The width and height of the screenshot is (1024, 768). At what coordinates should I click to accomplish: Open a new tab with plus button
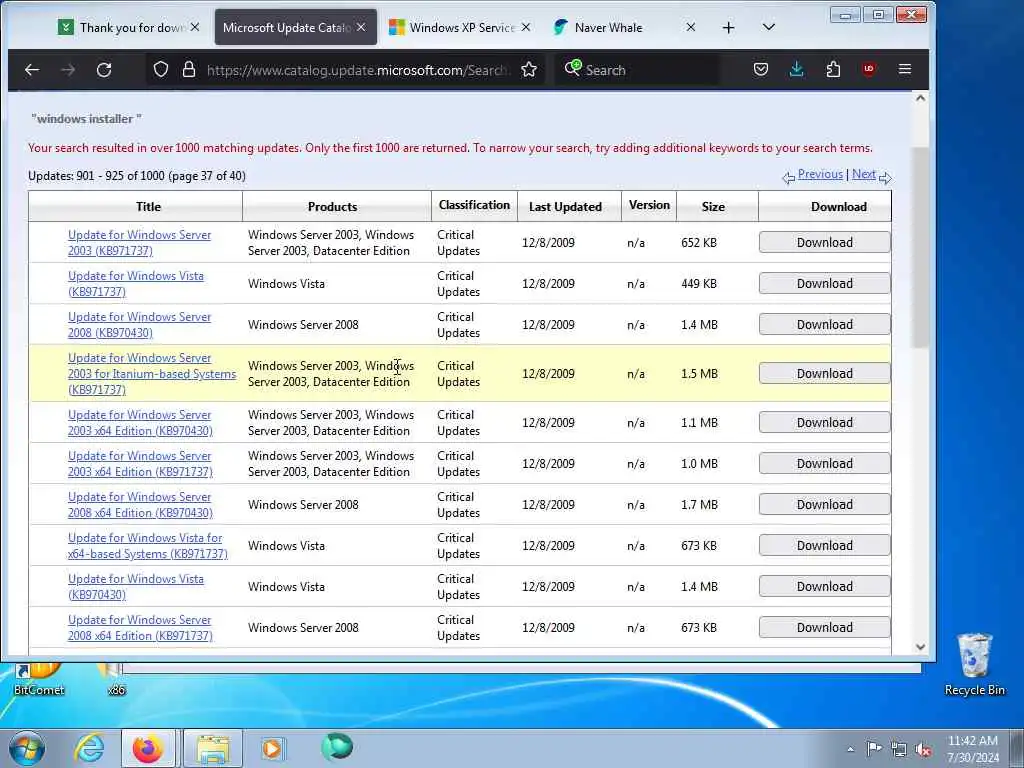728,27
